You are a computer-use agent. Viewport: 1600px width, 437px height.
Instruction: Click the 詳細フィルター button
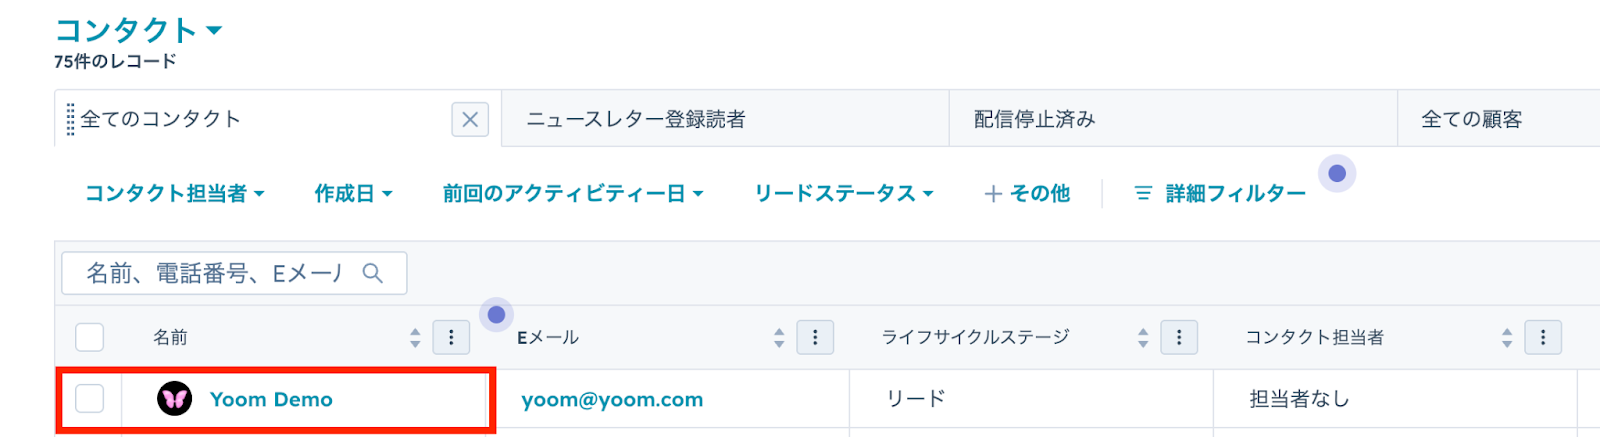pyautogui.click(x=1221, y=194)
